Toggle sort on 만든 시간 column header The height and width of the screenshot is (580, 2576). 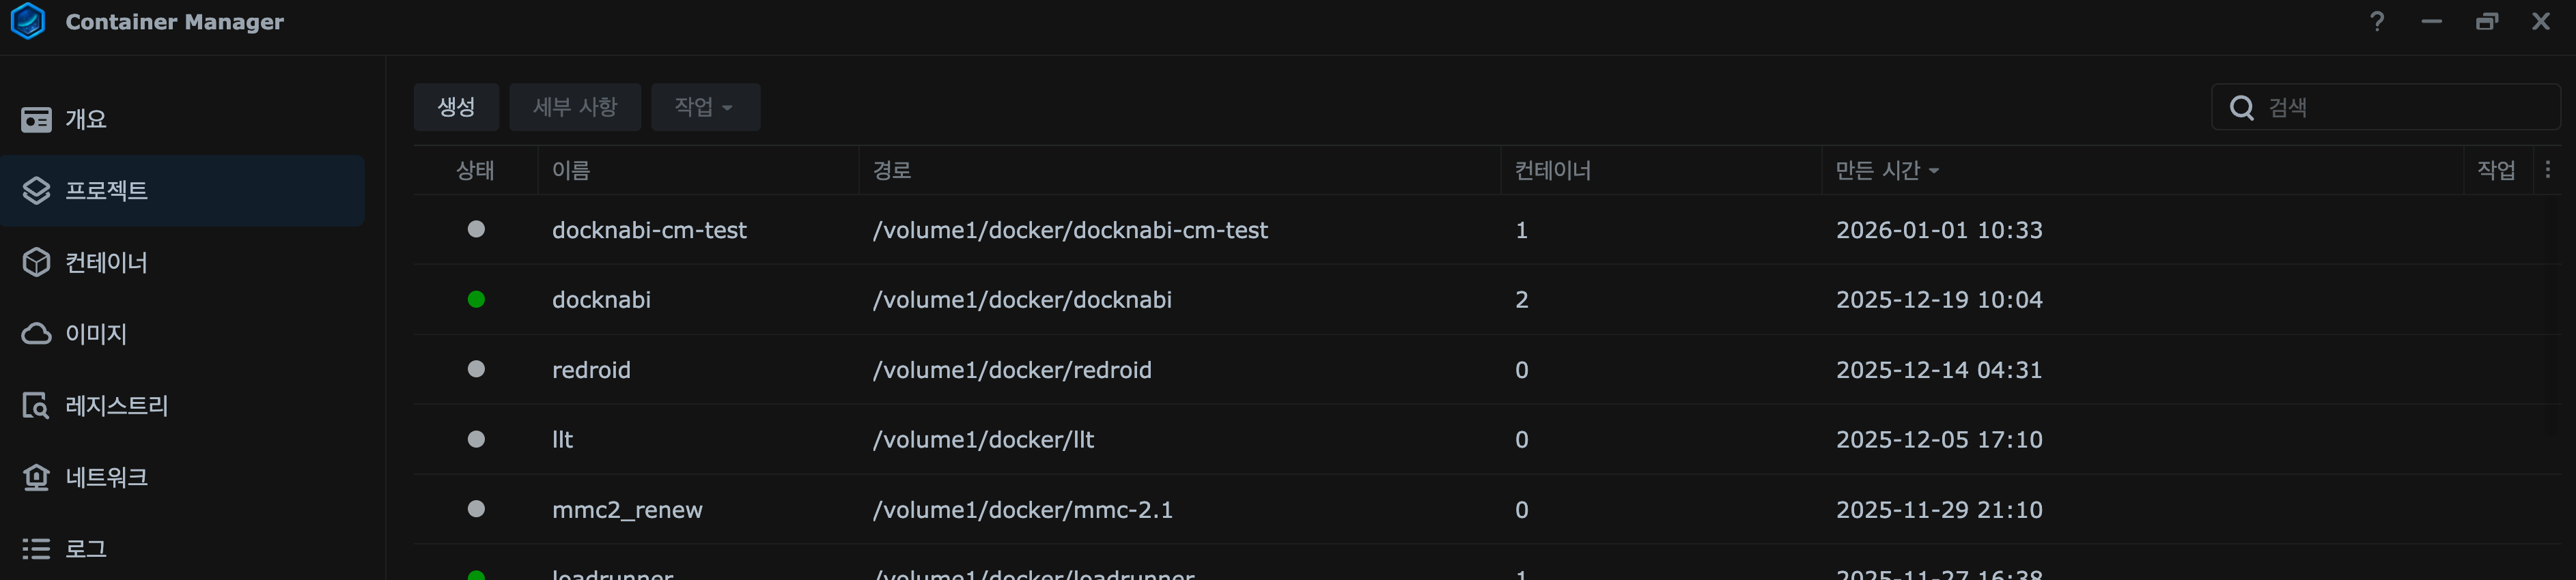click(x=1886, y=171)
